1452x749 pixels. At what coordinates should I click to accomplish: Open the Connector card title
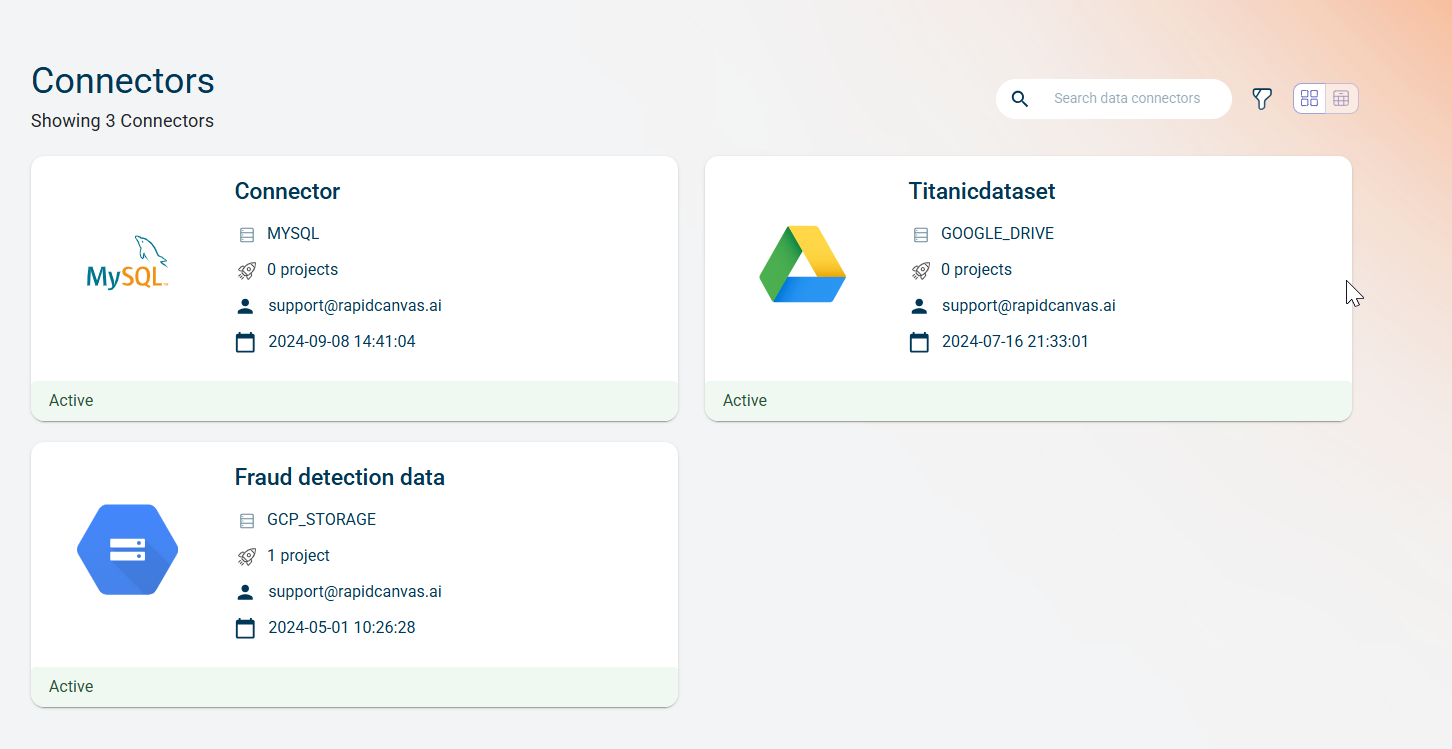287,191
